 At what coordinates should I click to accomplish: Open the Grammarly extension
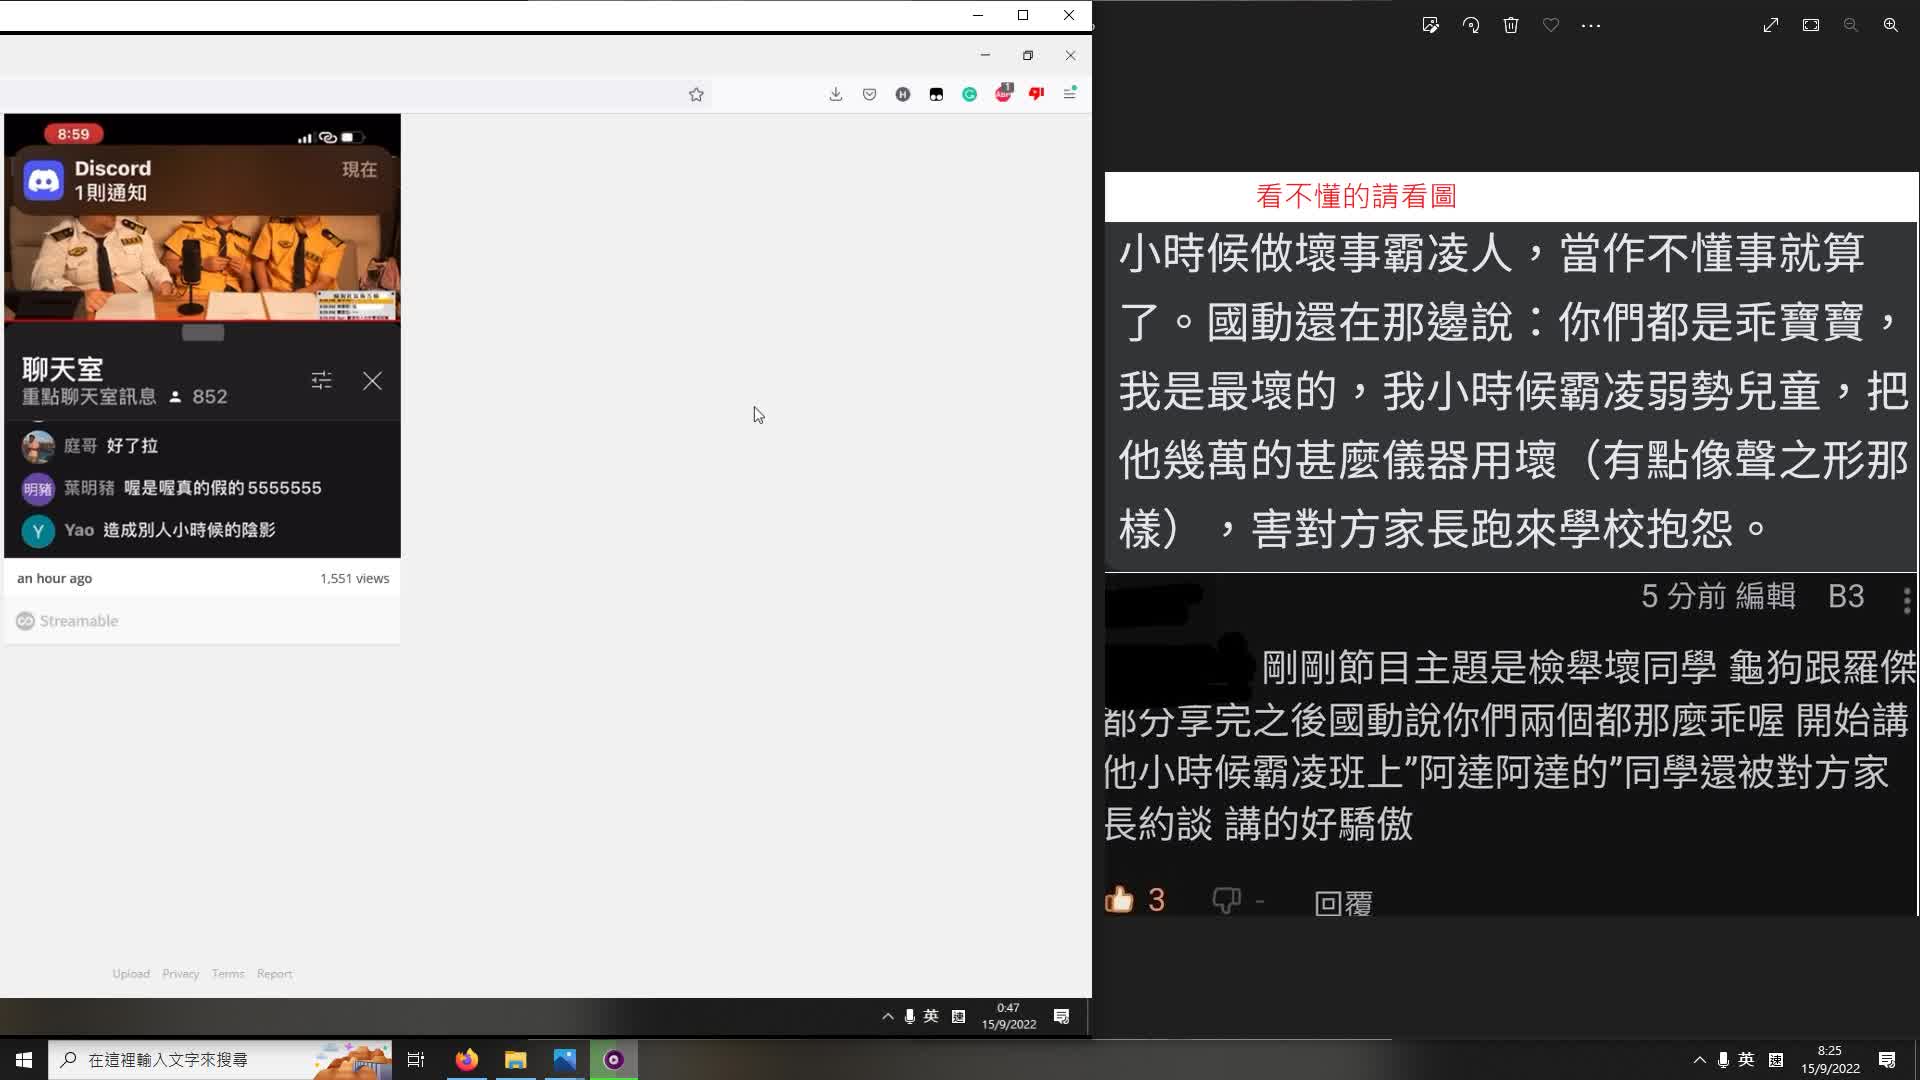click(969, 93)
